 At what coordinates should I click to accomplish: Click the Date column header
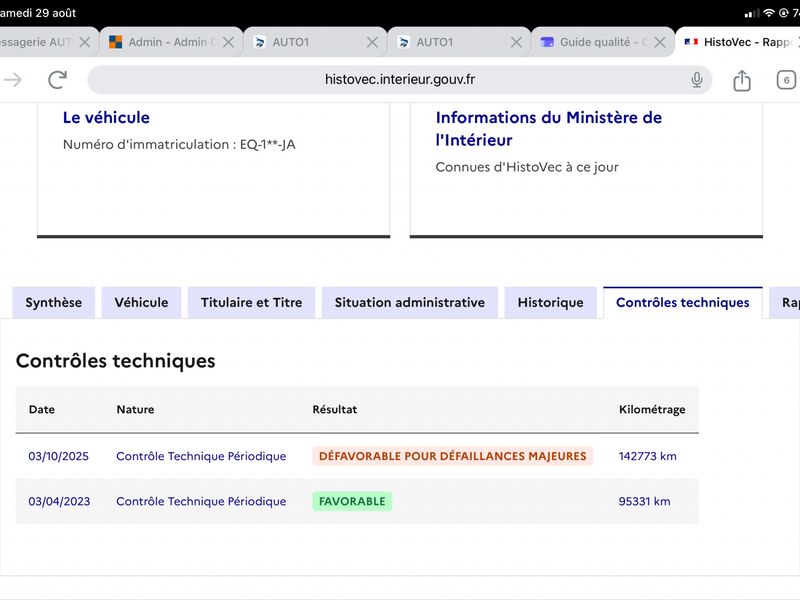pos(42,409)
